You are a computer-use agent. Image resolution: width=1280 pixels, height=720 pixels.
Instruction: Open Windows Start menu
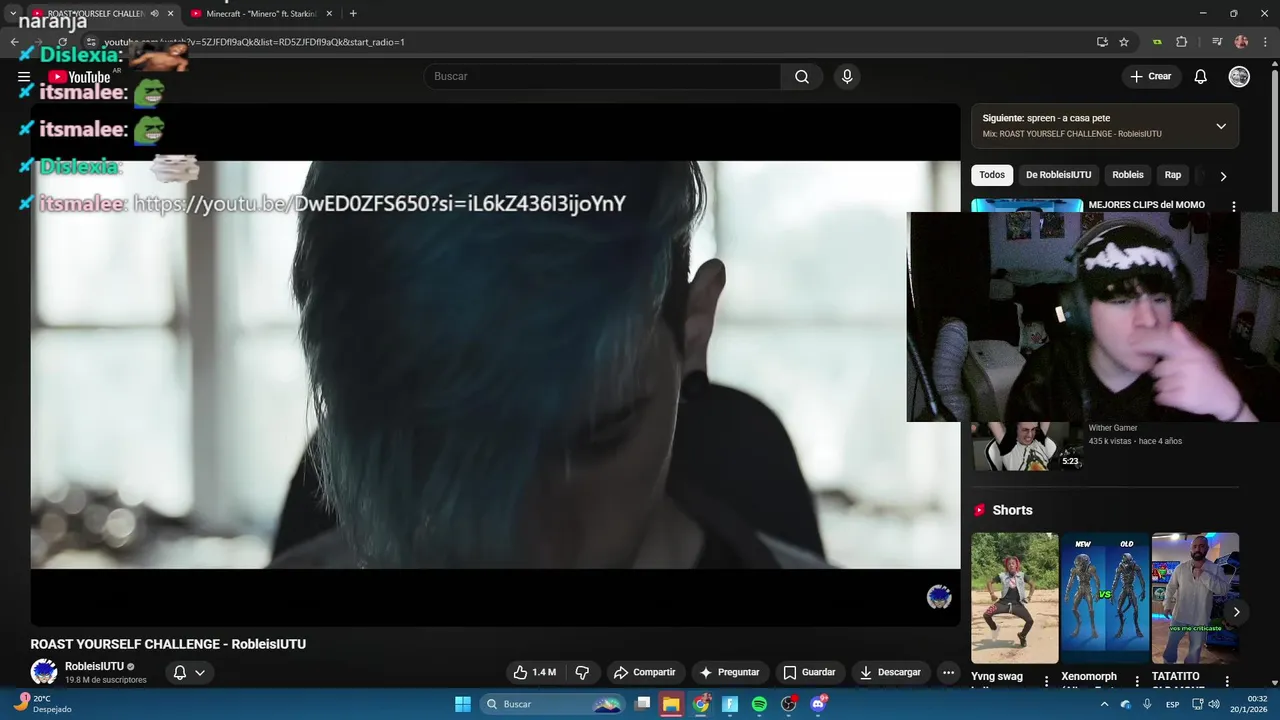tap(463, 704)
